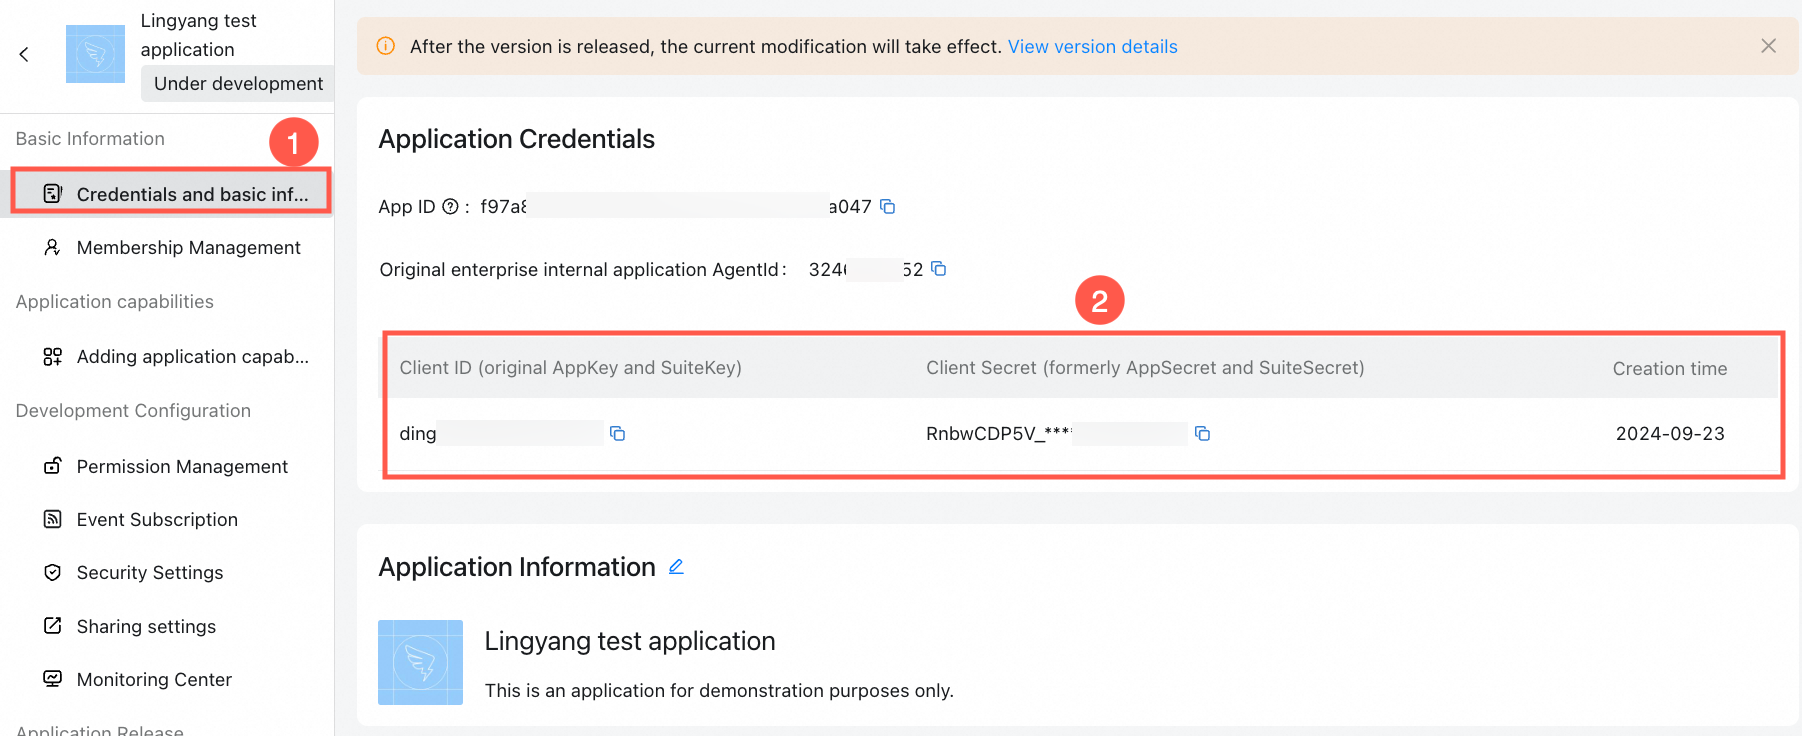Copy the Client ID value
Image resolution: width=1802 pixels, height=736 pixels.
pos(617,433)
